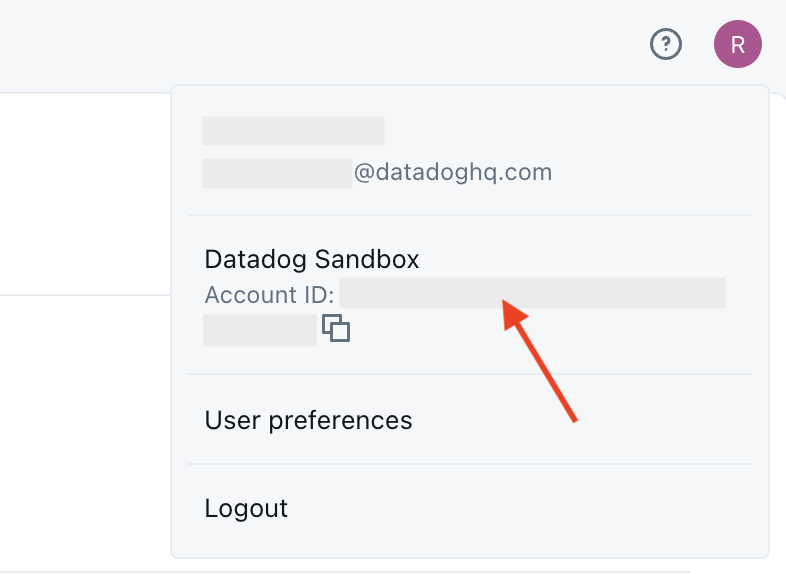
Task: Click the red arrow annotation tail
Action: click(573, 418)
